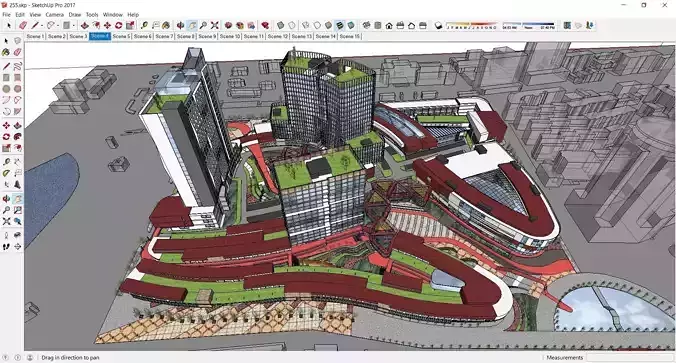Select the Axes tool in left toolbar

(x=6, y=185)
